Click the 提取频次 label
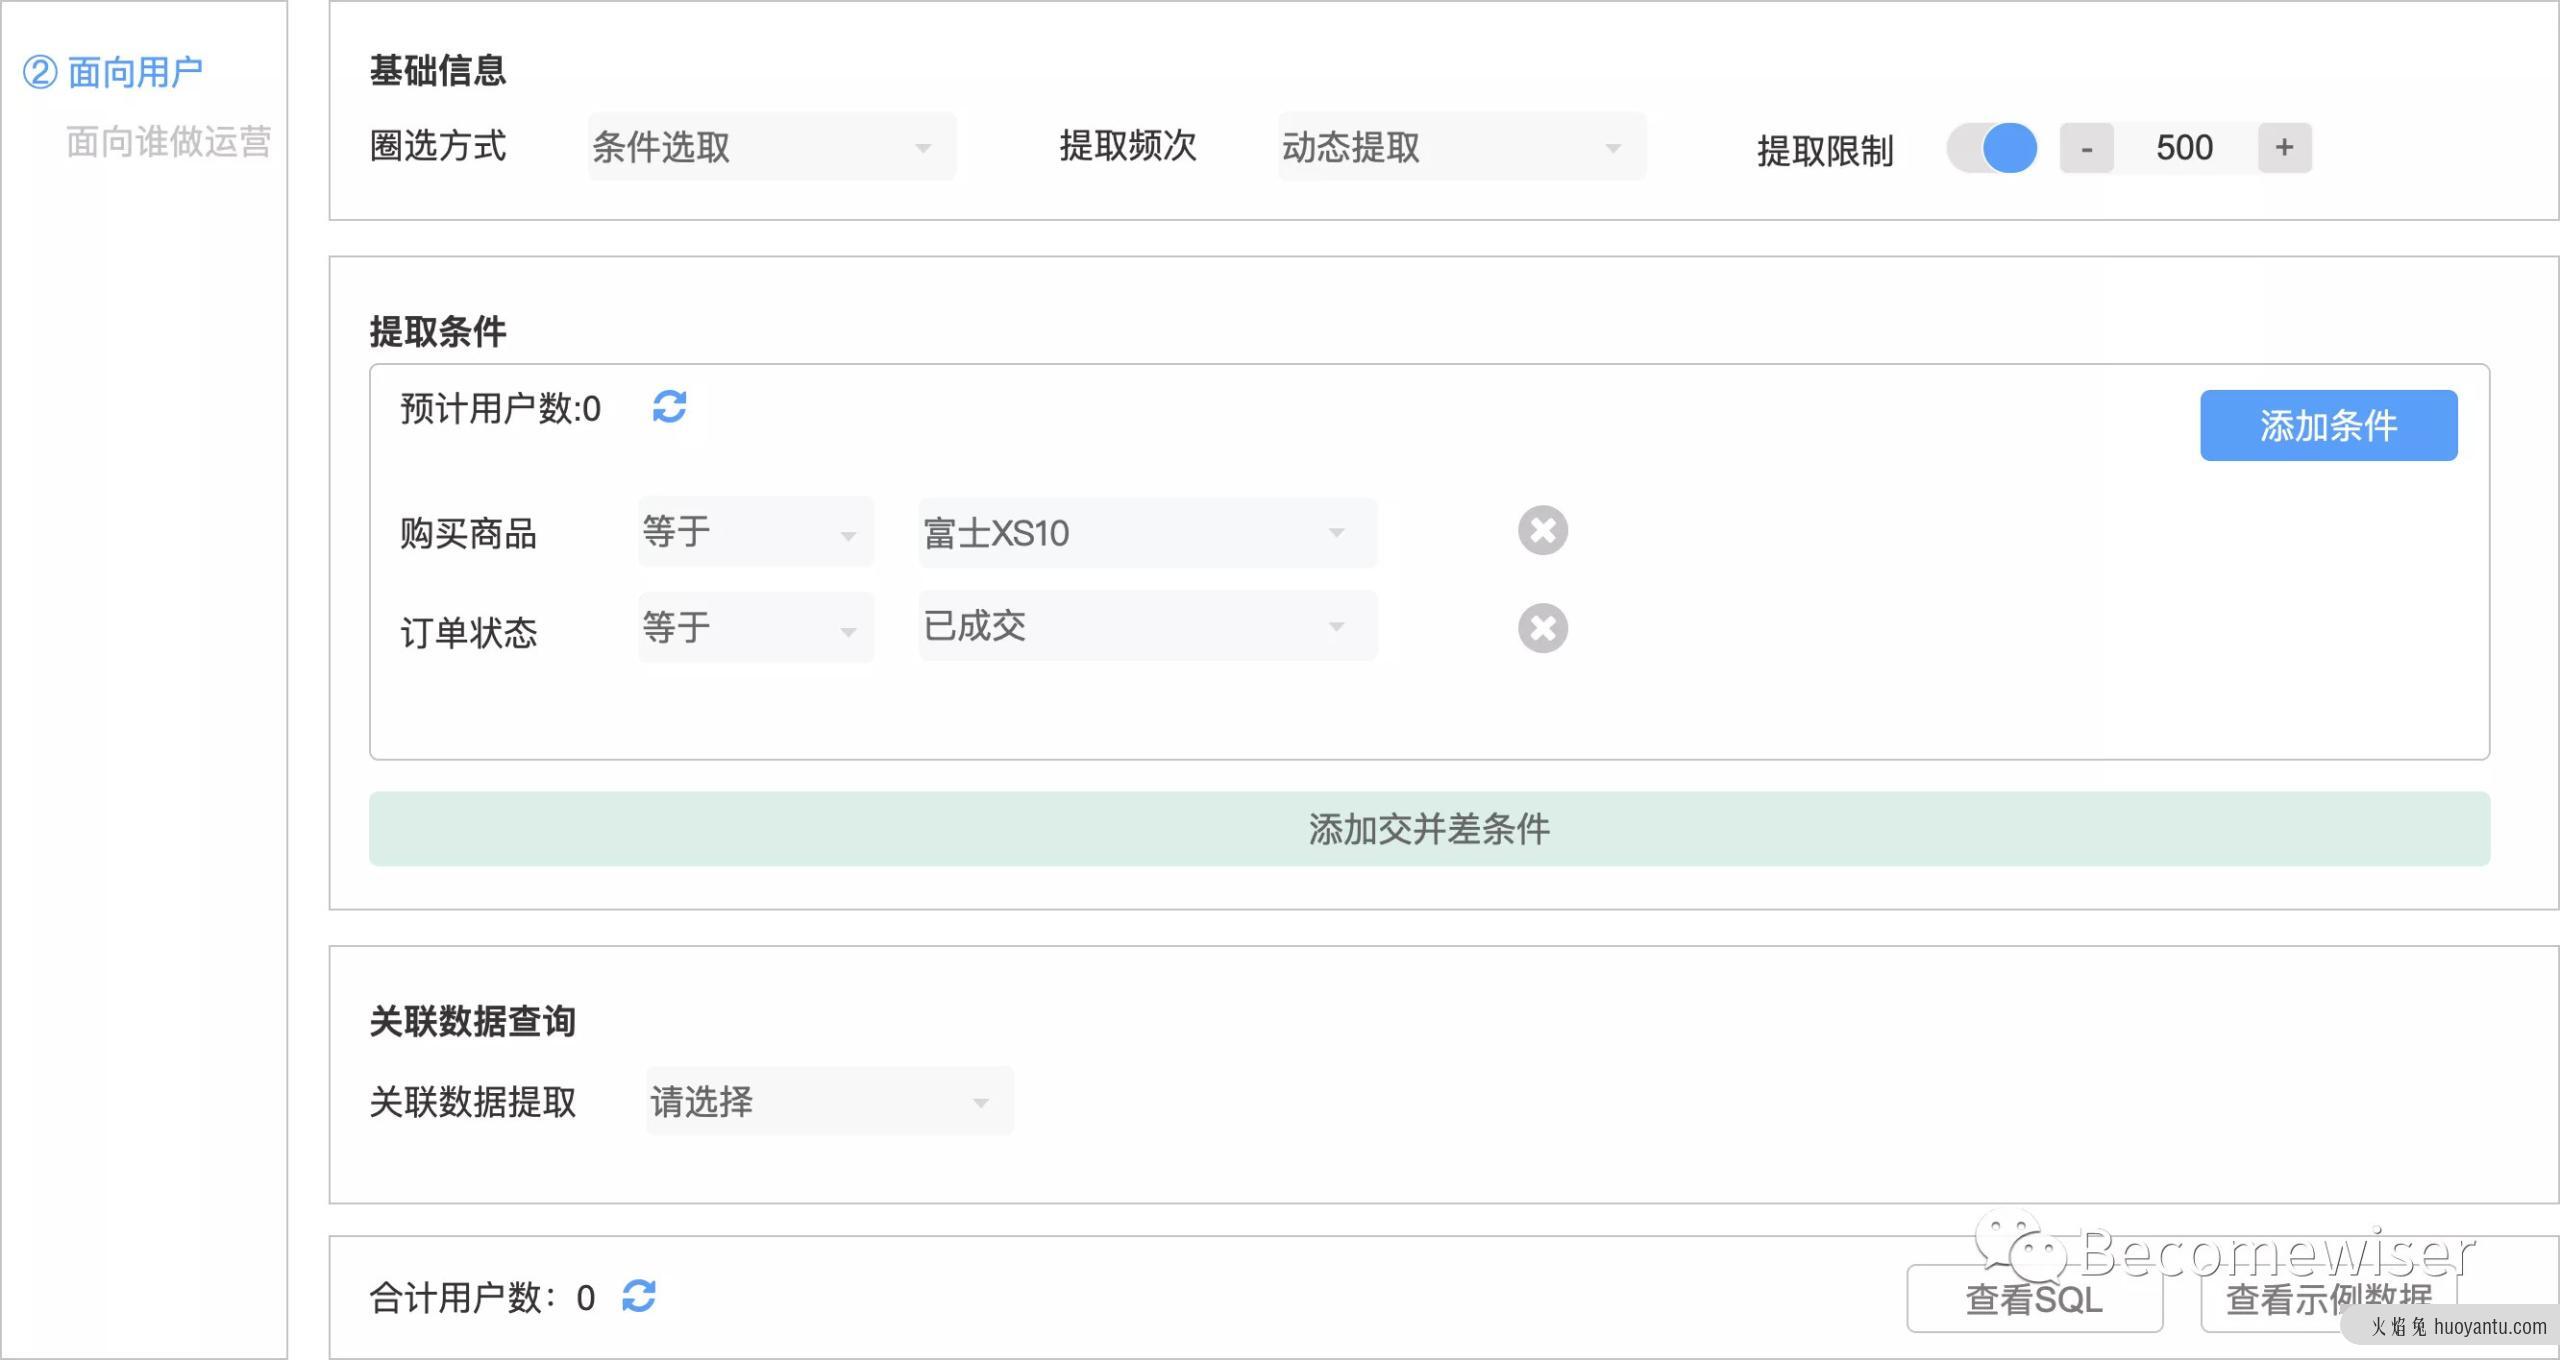This screenshot has height=1360, width=2560. [x=1128, y=146]
